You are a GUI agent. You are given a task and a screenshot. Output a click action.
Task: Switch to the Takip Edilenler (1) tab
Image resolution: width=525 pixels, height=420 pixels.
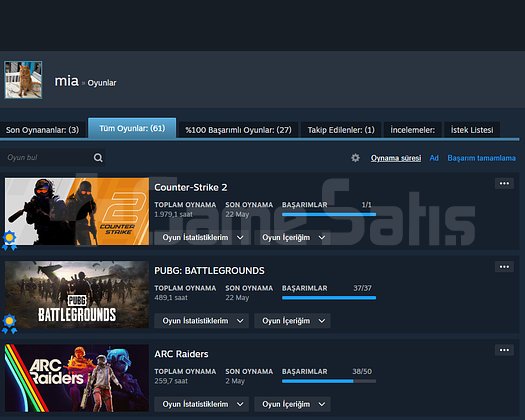pos(341,130)
